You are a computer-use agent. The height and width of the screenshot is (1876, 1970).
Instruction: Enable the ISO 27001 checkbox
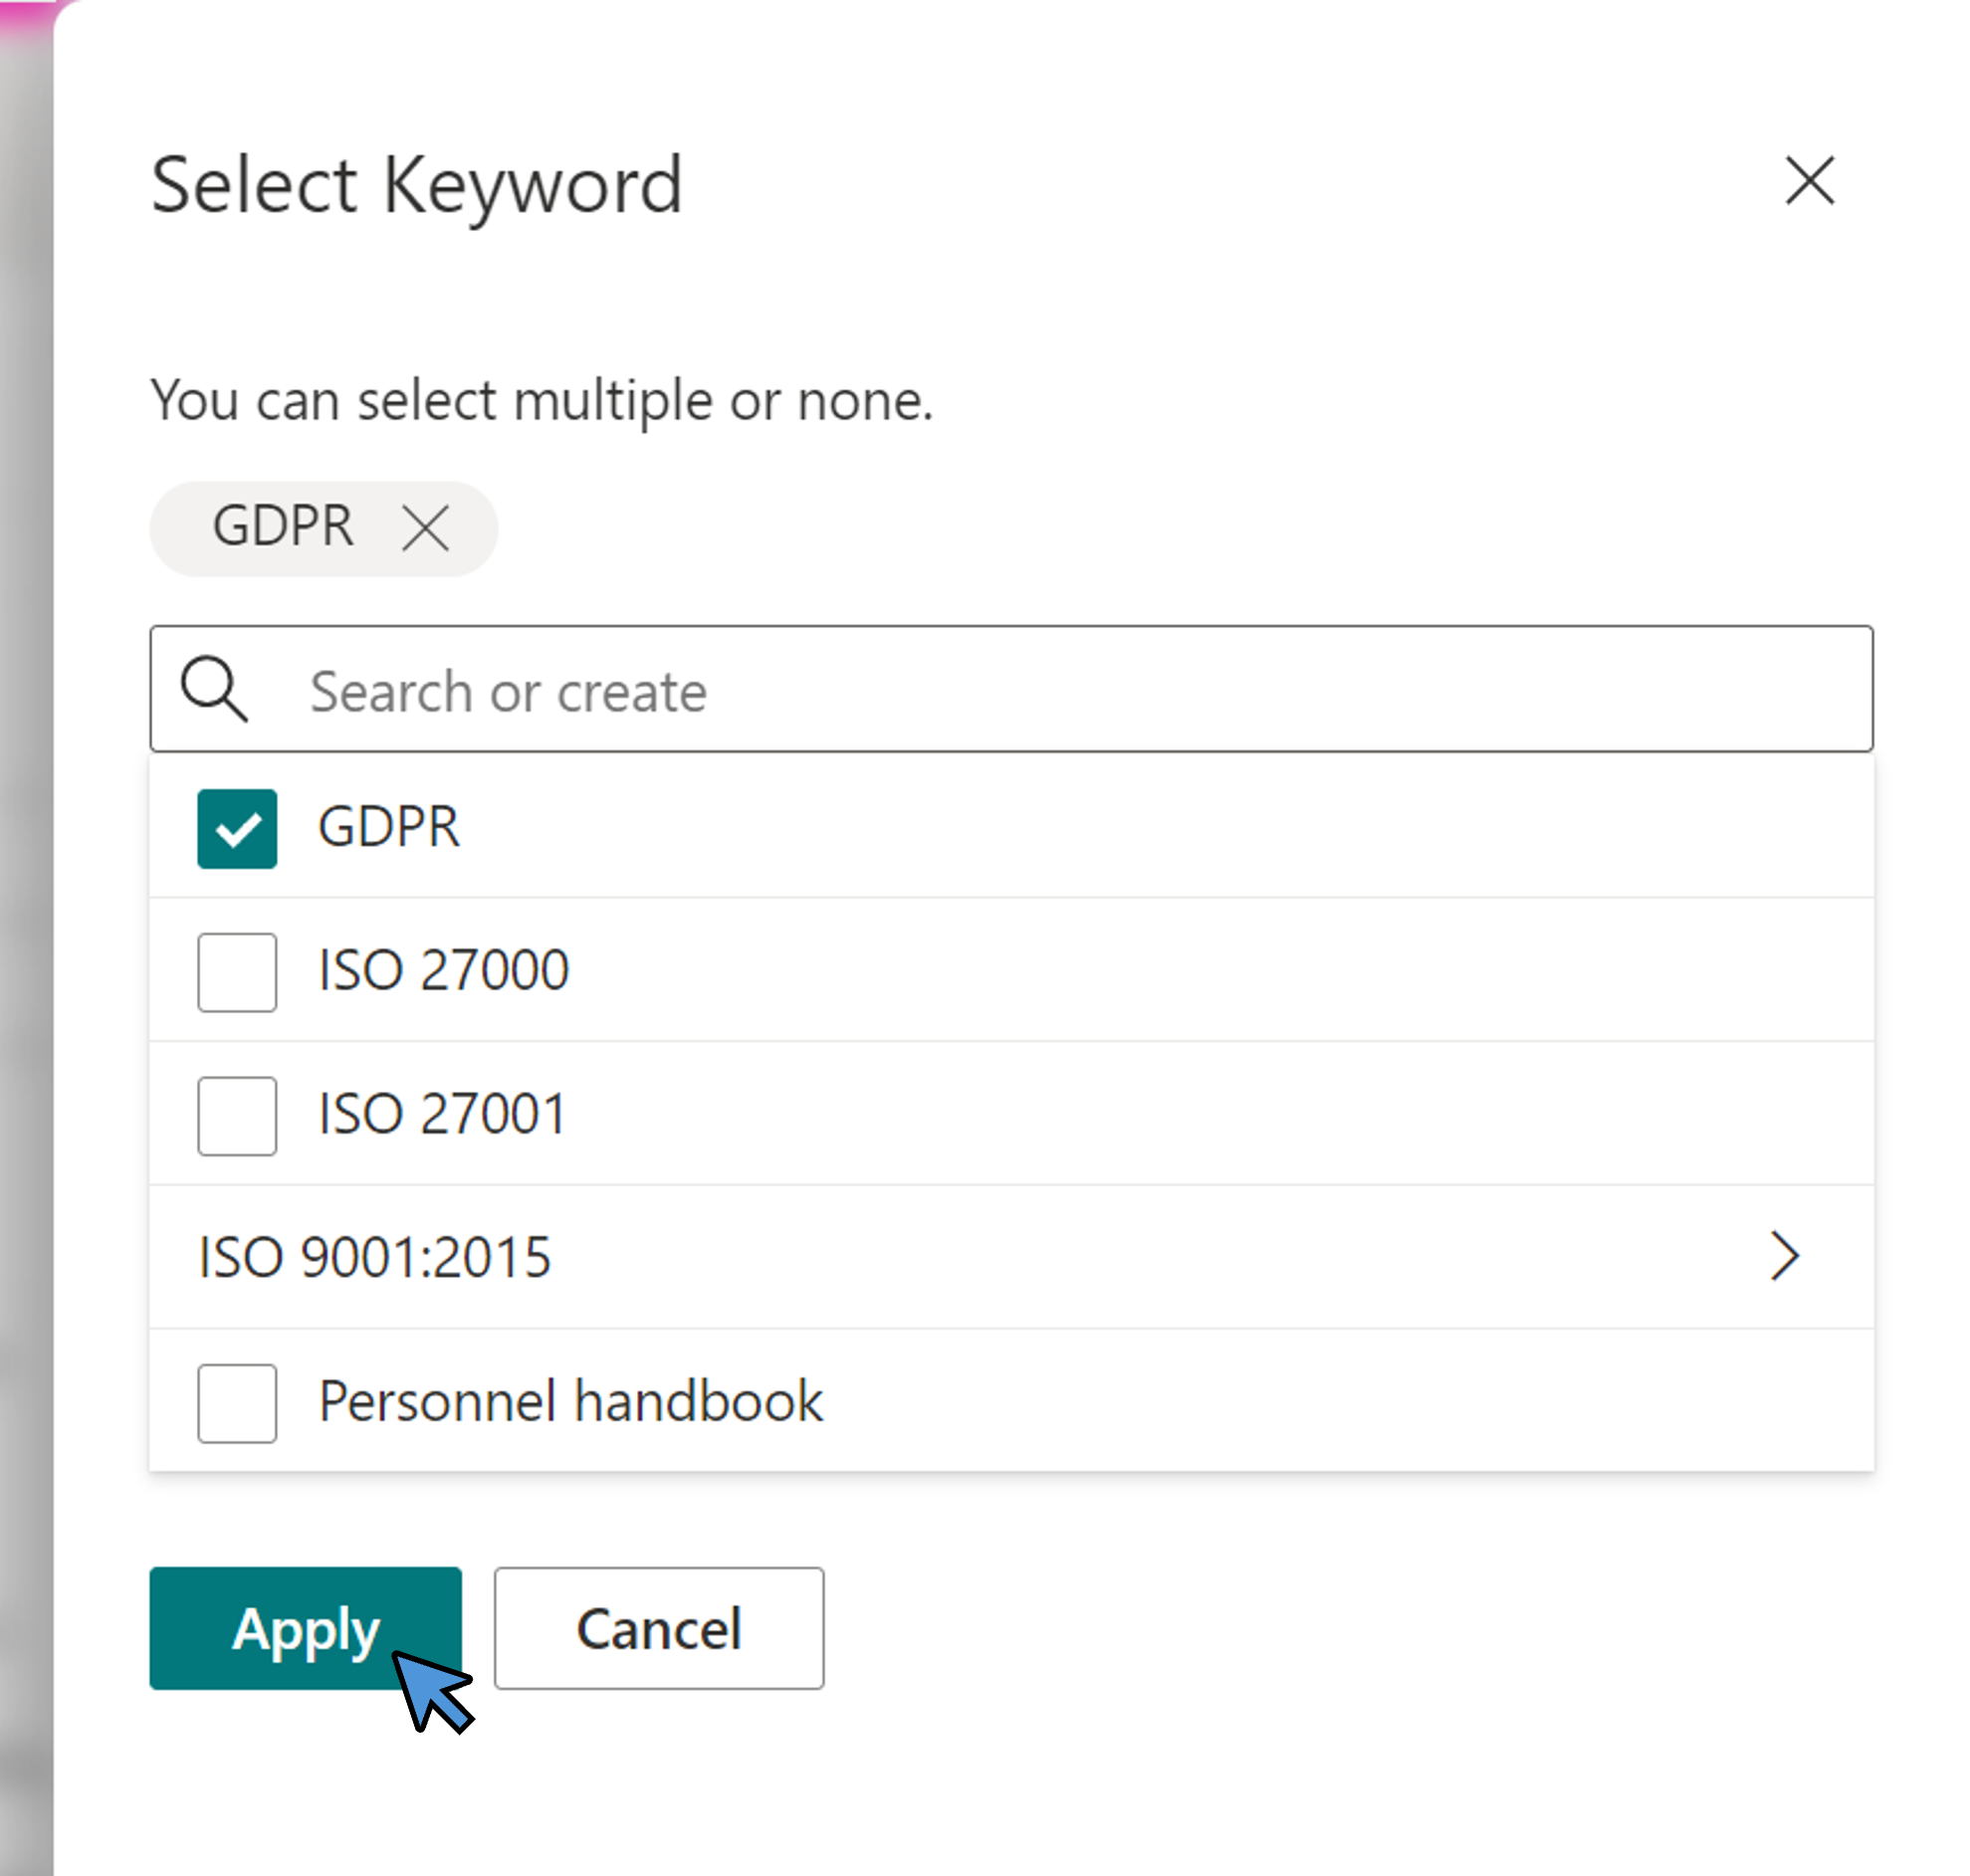point(237,1115)
